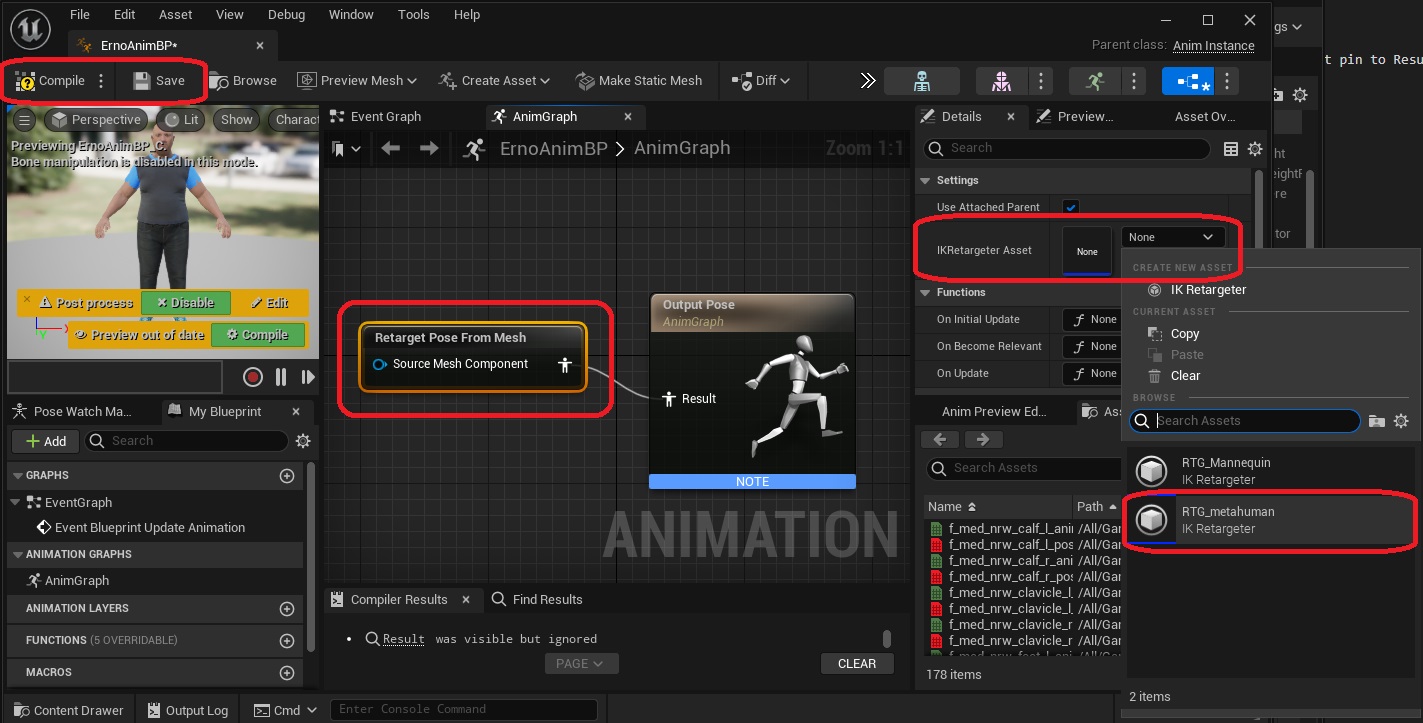Toggle Show options in viewport toolbar
This screenshot has height=723, width=1423.
click(237, 120)
